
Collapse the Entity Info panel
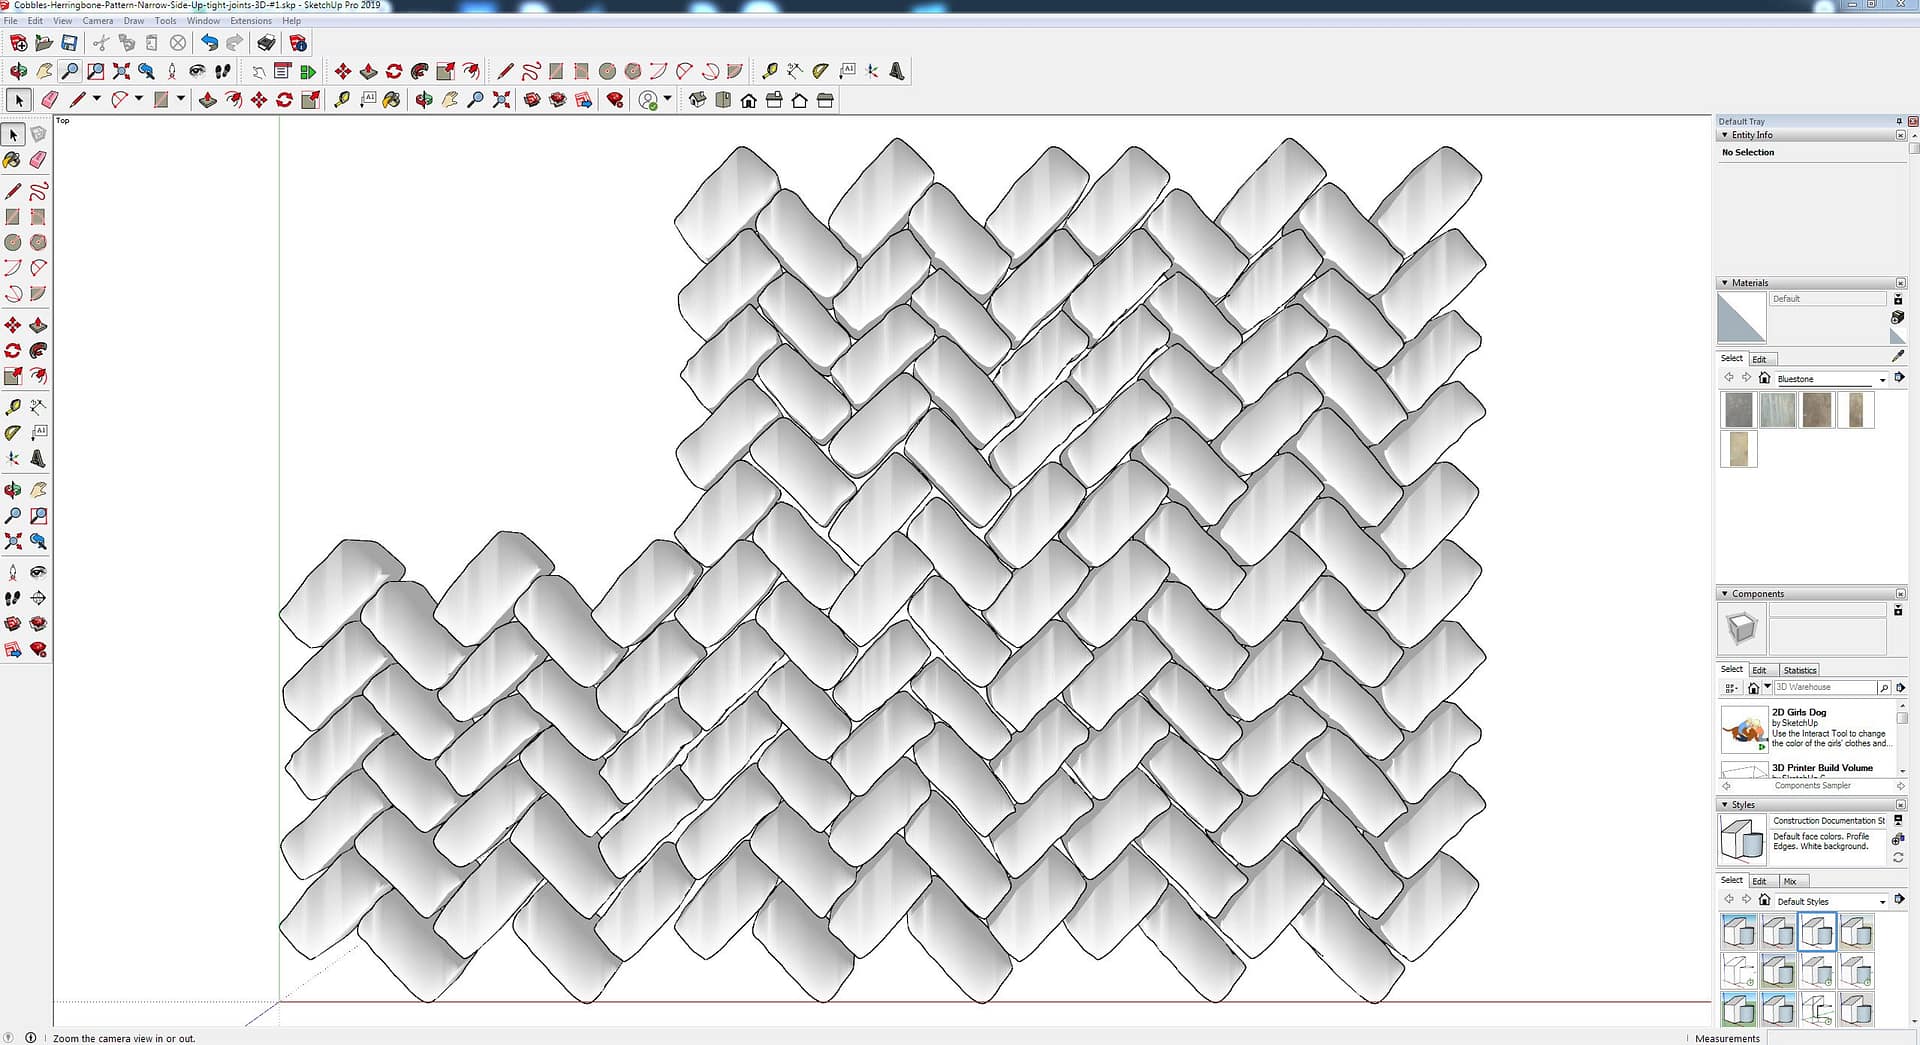[1725, 135]
